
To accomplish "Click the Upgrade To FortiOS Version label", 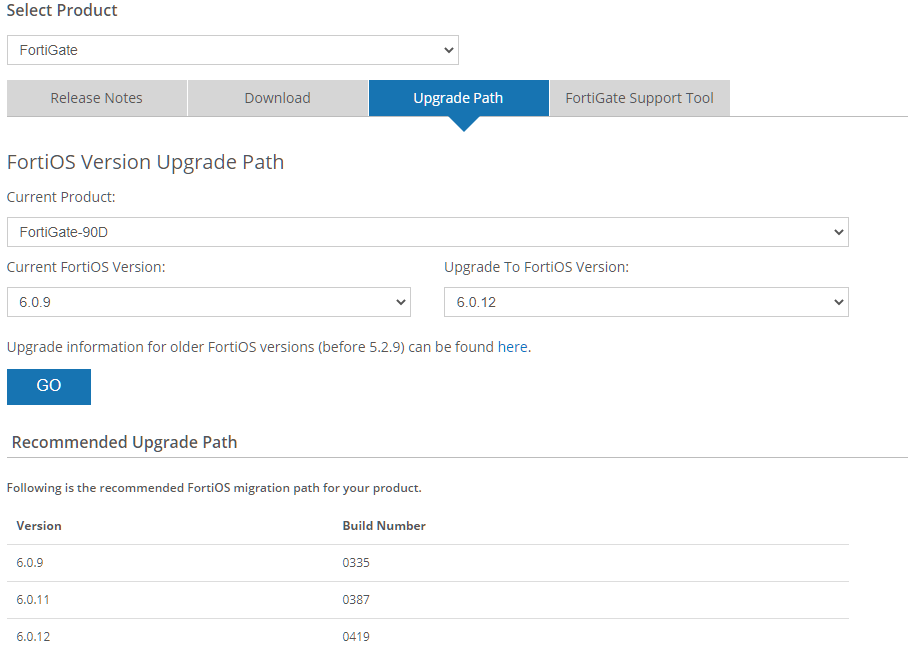I will 536,267.
